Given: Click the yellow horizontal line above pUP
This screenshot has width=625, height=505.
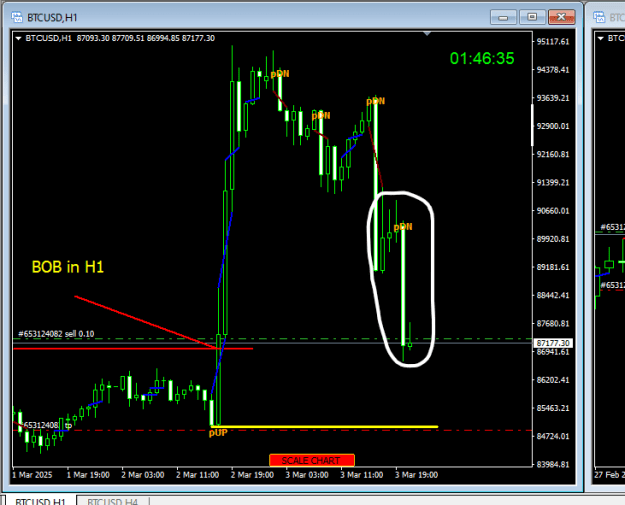Looking at the screenshot, I should (x=324, y=427).
